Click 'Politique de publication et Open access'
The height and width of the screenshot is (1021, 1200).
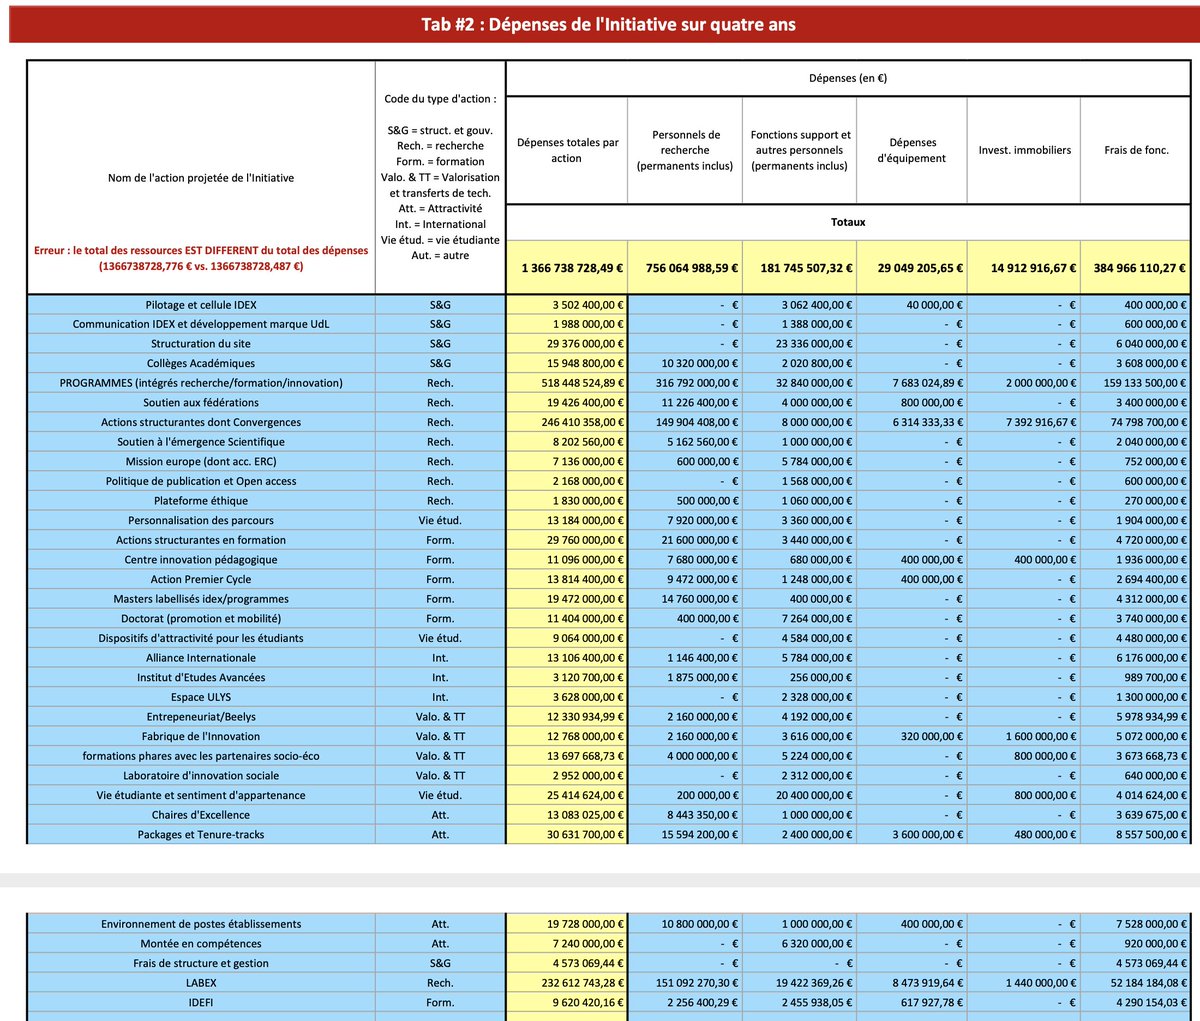tap(201, 481)
